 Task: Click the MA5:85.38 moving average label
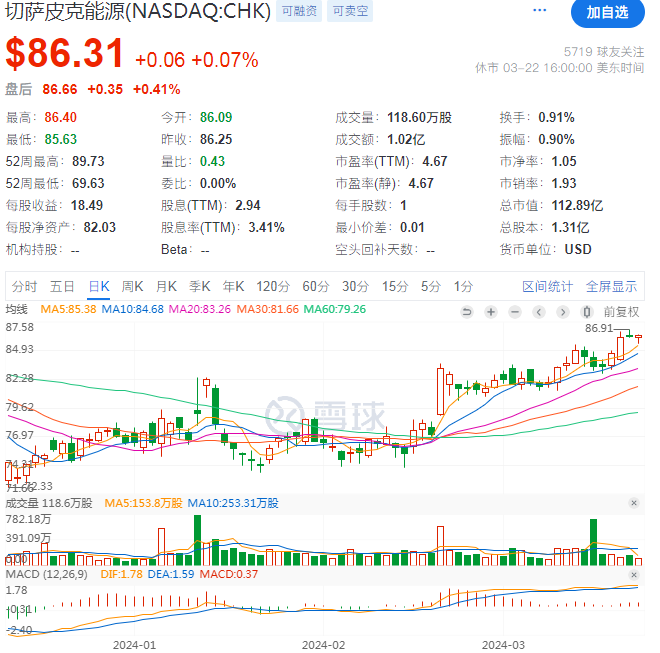pos(68,309)
